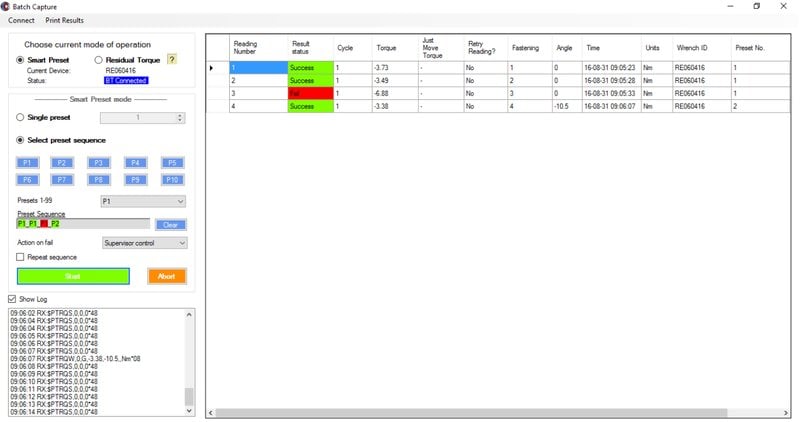Expand the Action on fail dropdown

pos(143,242)
